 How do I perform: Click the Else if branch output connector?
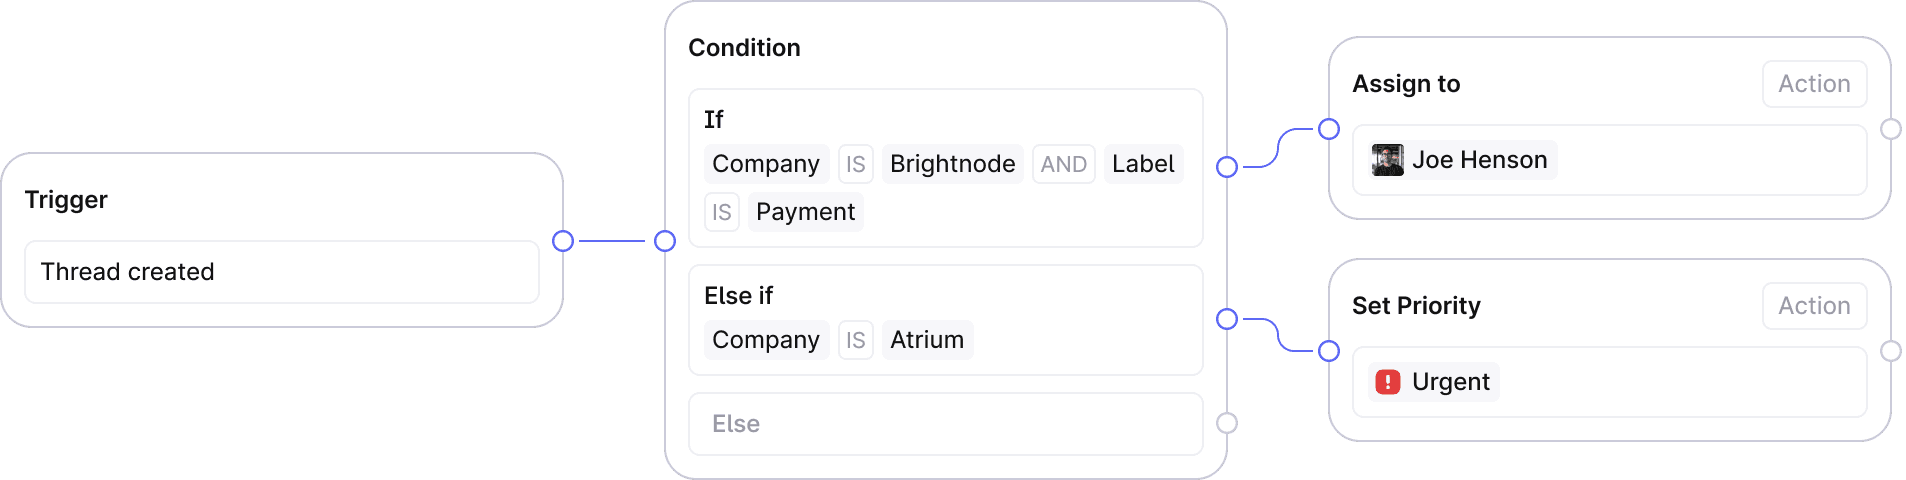click(x=1227, y=319)
